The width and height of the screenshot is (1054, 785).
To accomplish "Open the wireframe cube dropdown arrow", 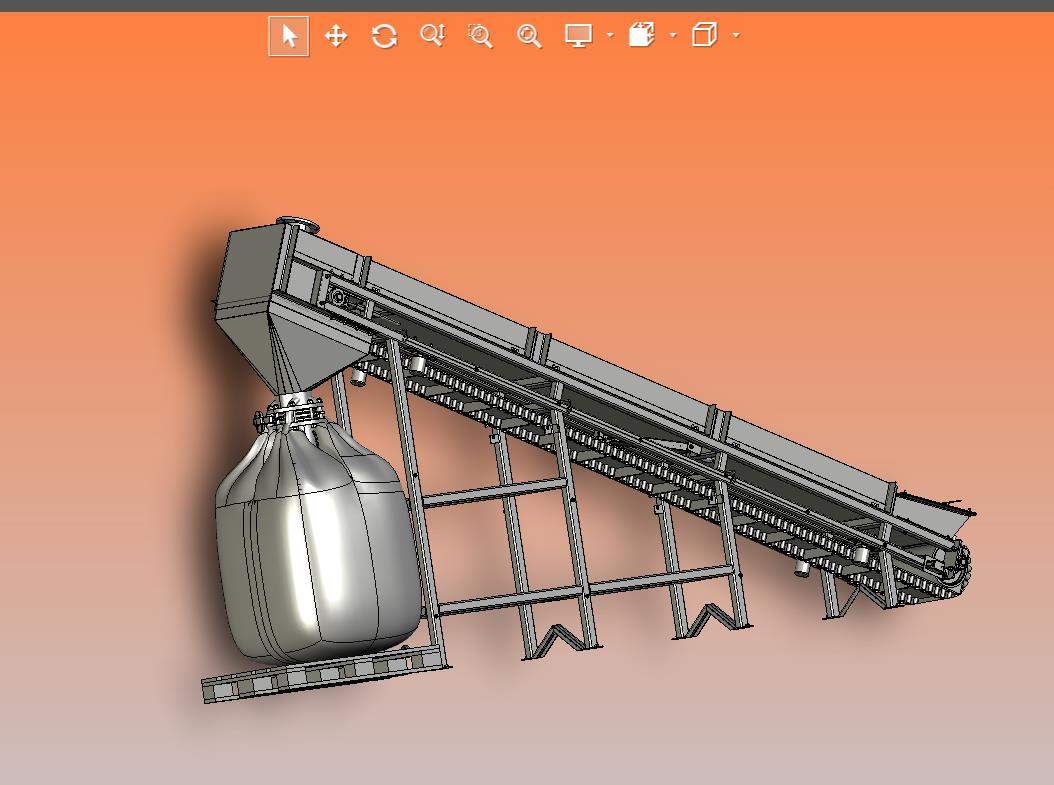I will tap(736, 35).
